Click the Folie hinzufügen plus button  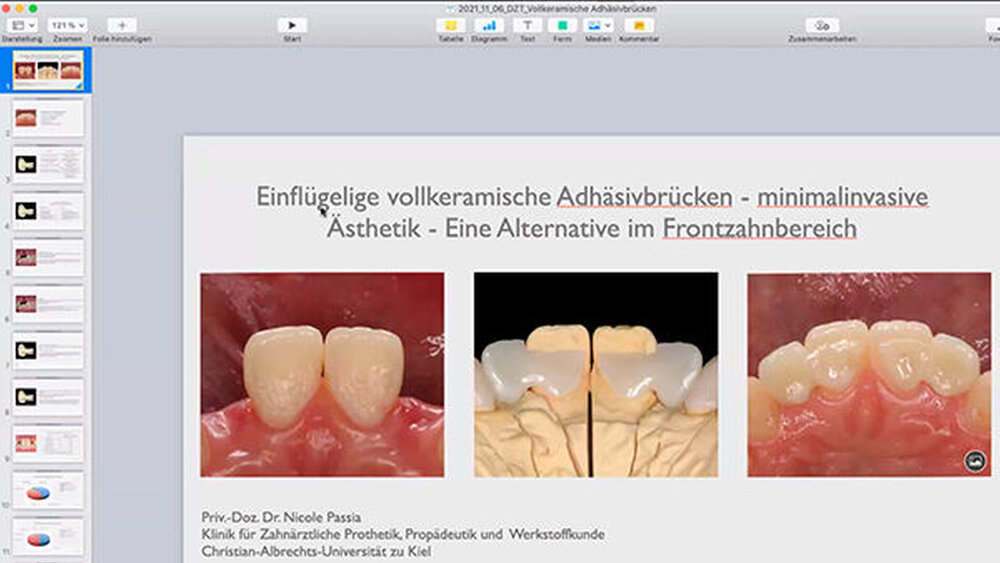pos(122,24)
